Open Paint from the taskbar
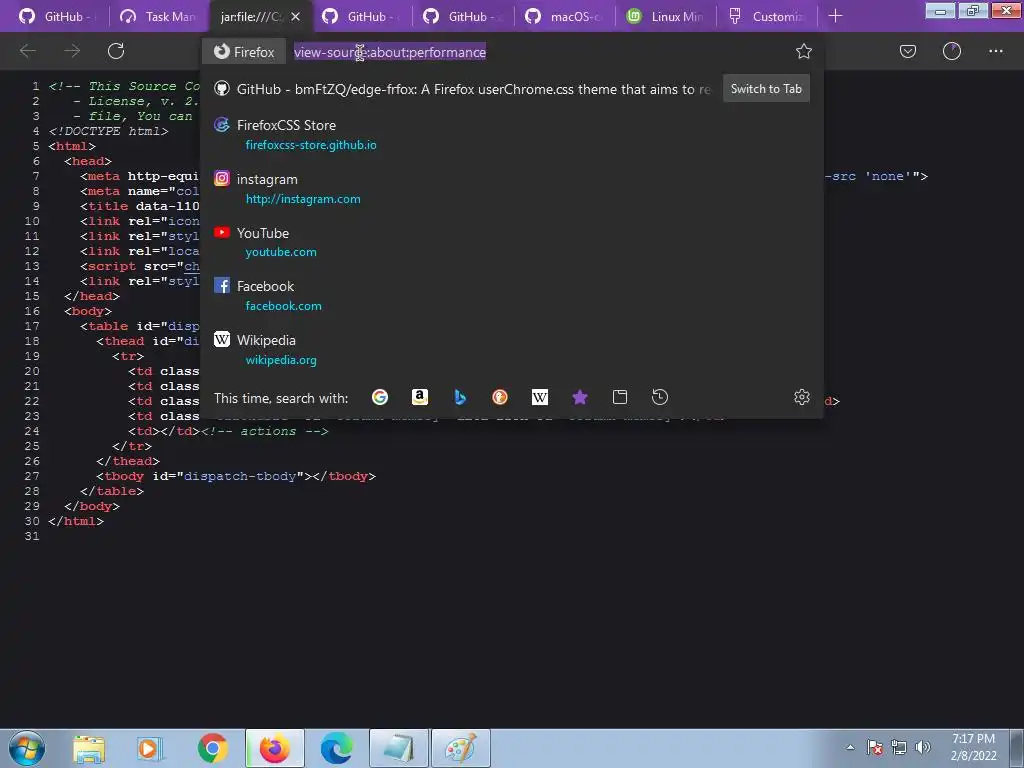Screen dimensions: 1024x768 [x=460, y=748]
